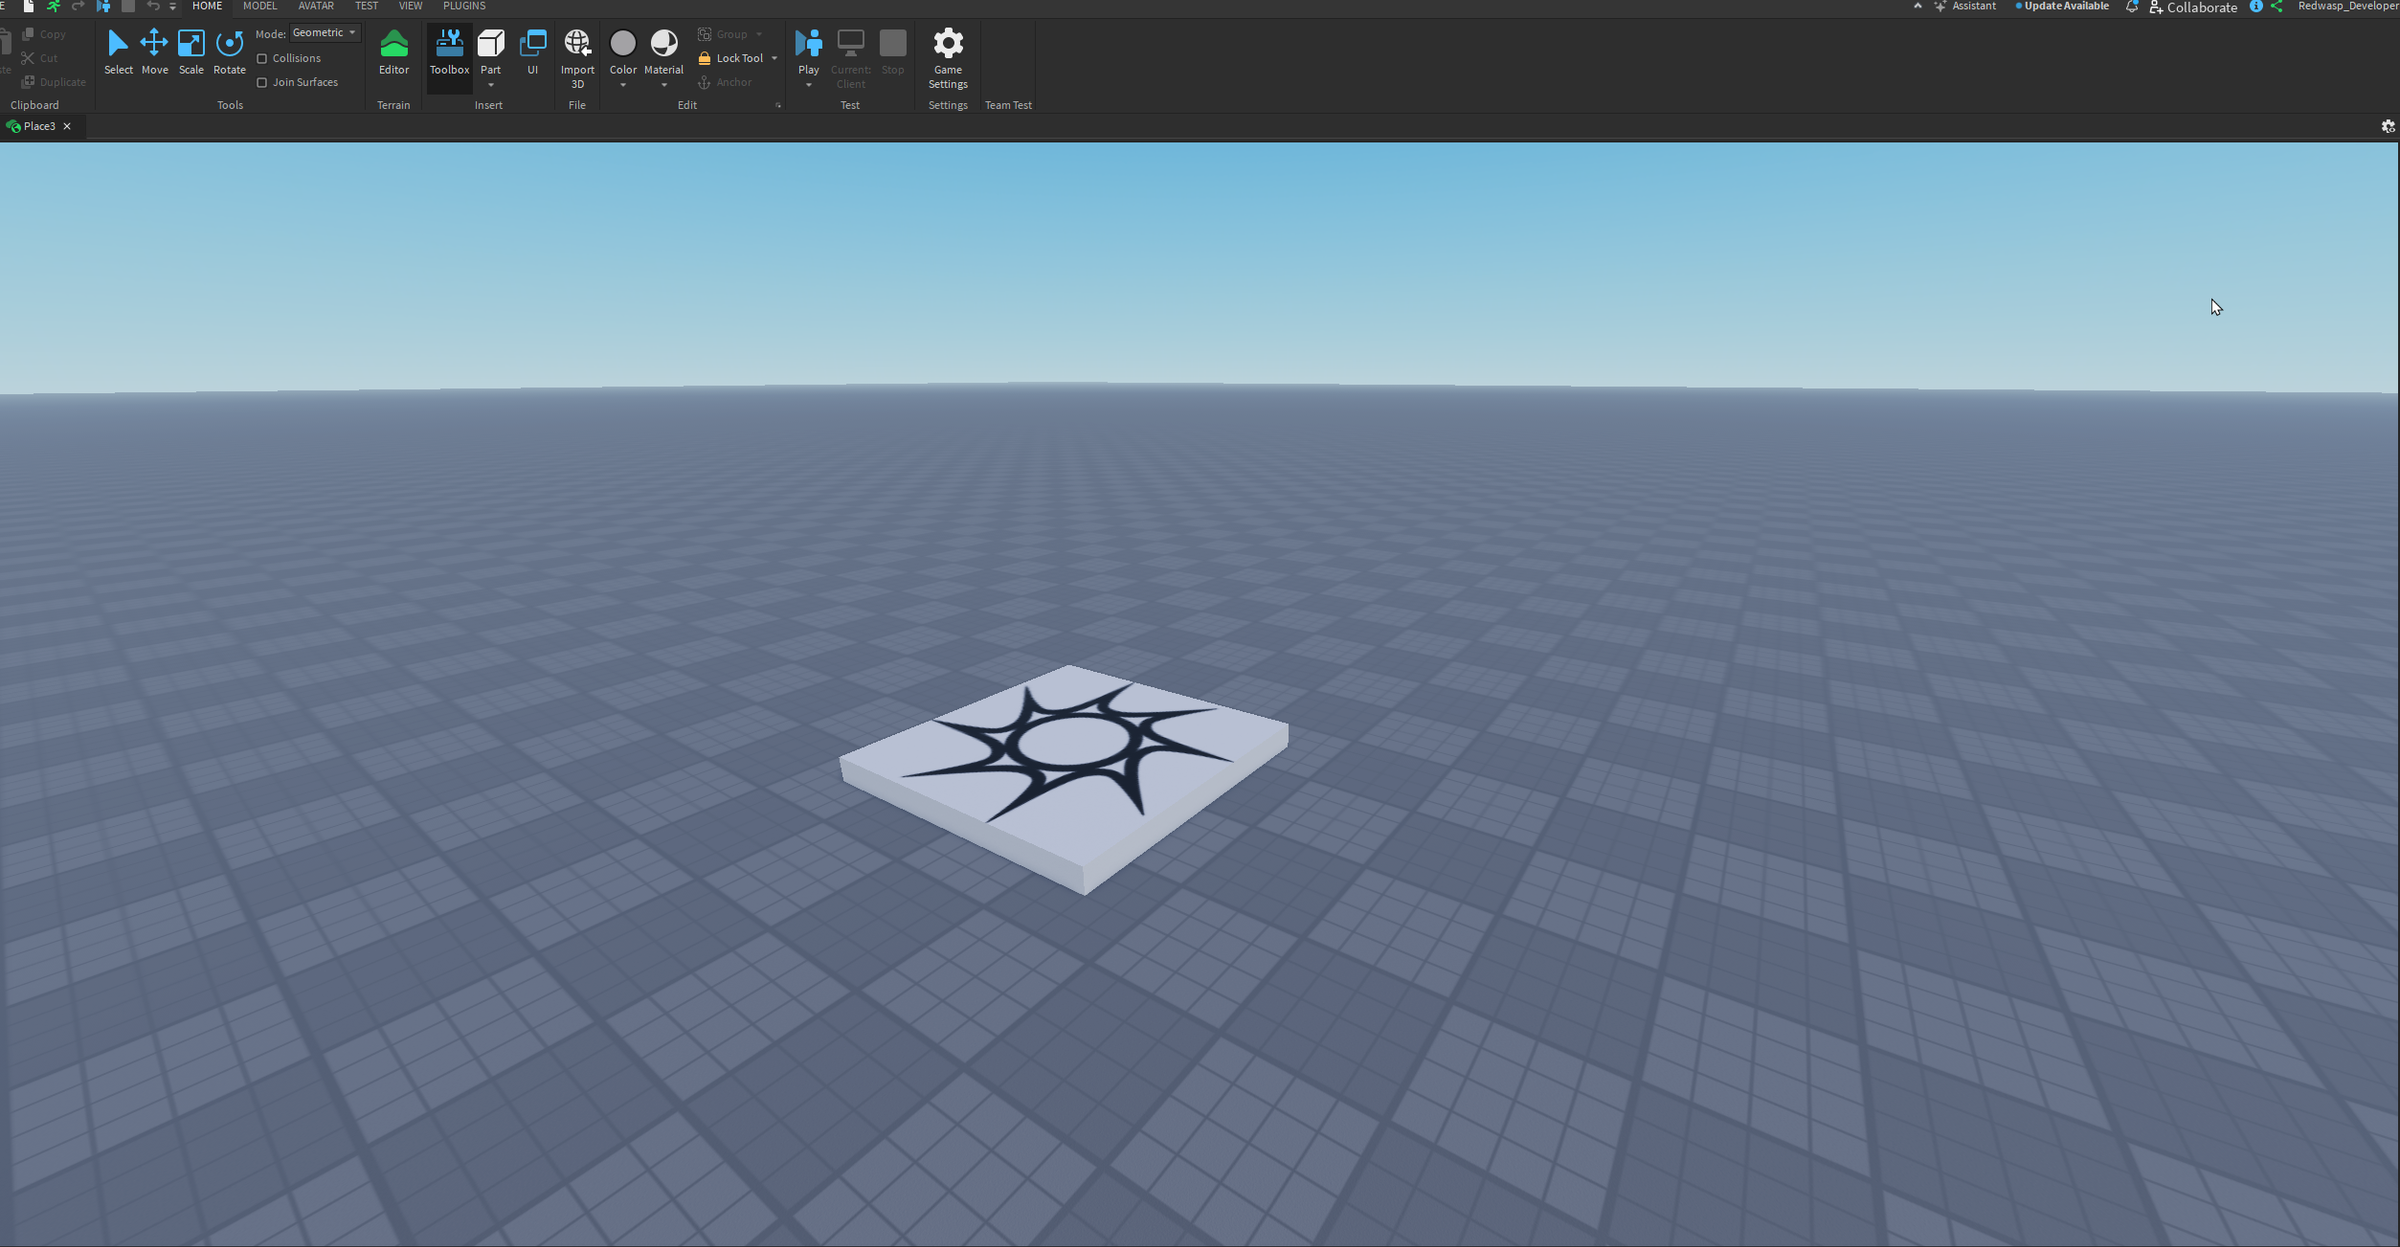Launch Import 3D
Image resolution: width=2400 pixels, height=1247 pixels.
pos(577,55)
